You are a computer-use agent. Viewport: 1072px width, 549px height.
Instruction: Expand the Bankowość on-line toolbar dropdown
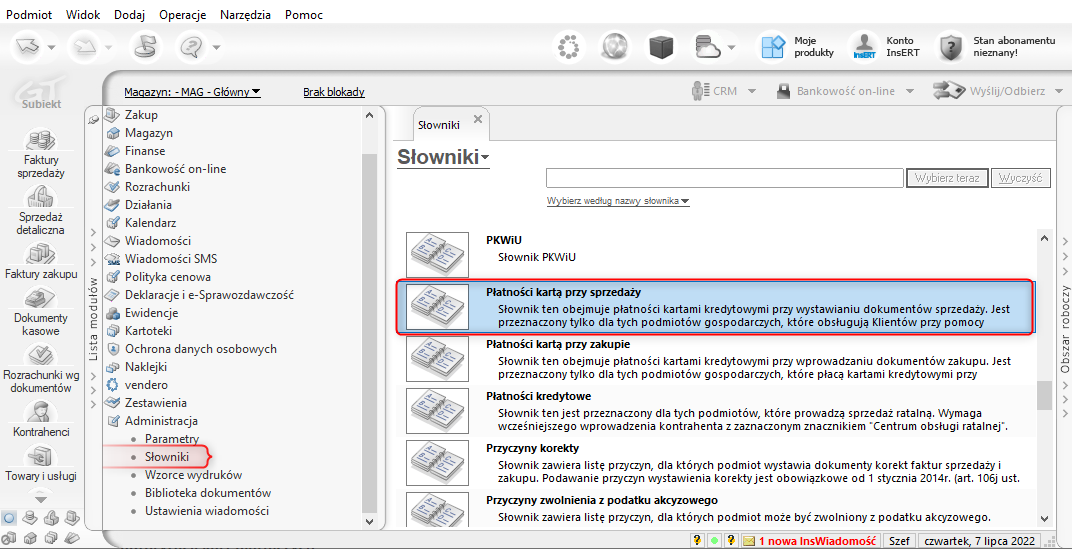(910, 90)
